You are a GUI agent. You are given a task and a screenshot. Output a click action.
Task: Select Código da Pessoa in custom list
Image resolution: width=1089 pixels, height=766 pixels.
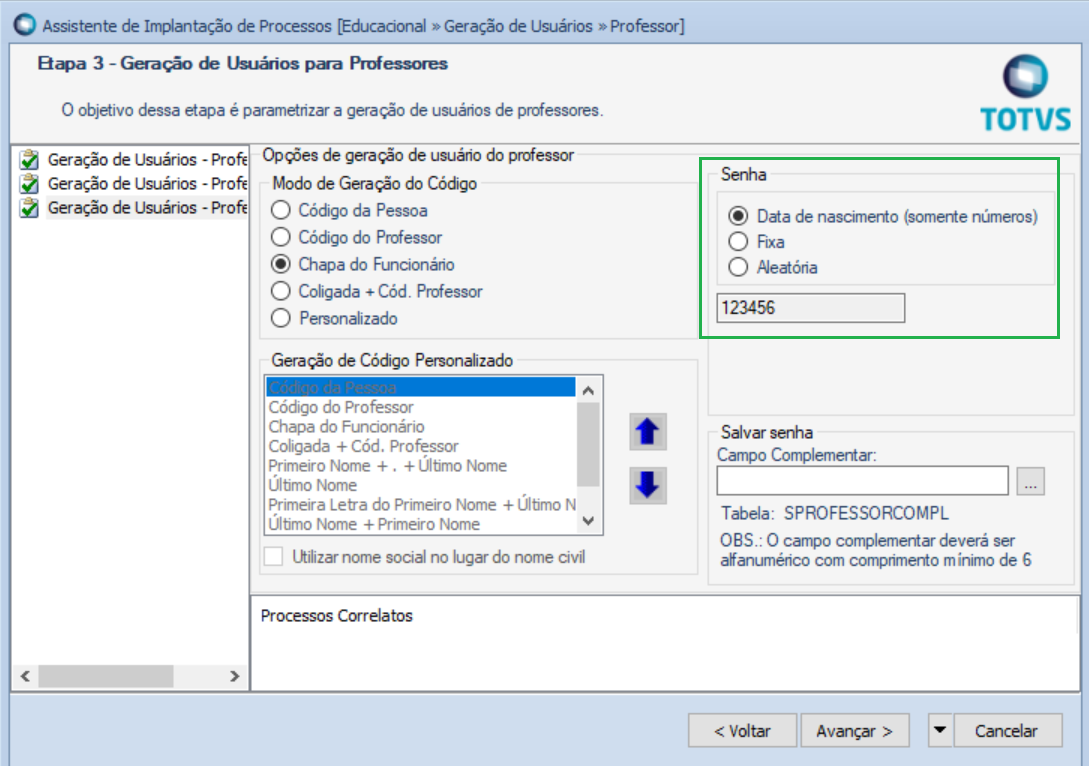(421, 387)
